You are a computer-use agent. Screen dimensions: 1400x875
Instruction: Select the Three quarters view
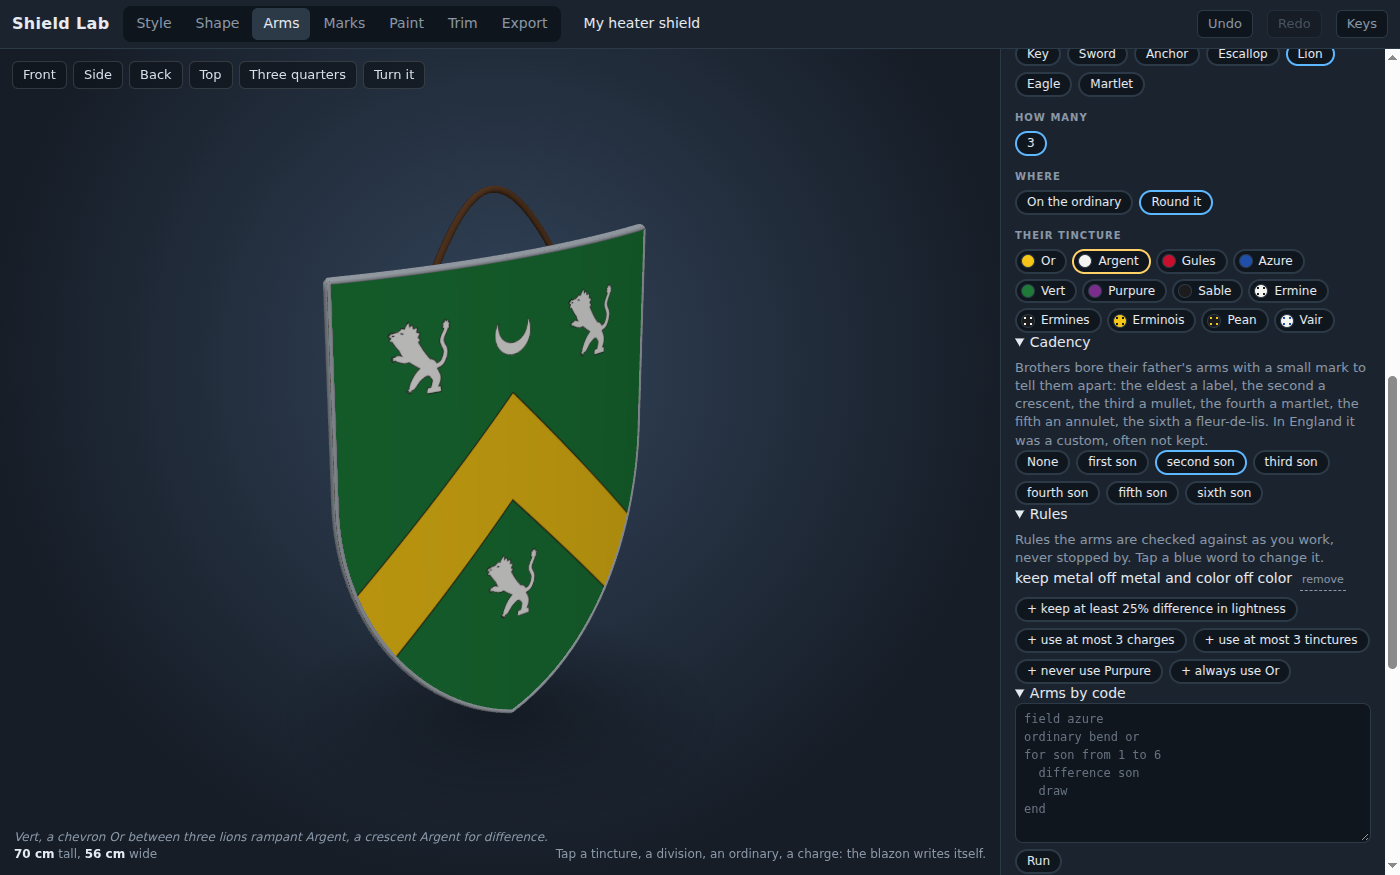click(x=298, y=75)
